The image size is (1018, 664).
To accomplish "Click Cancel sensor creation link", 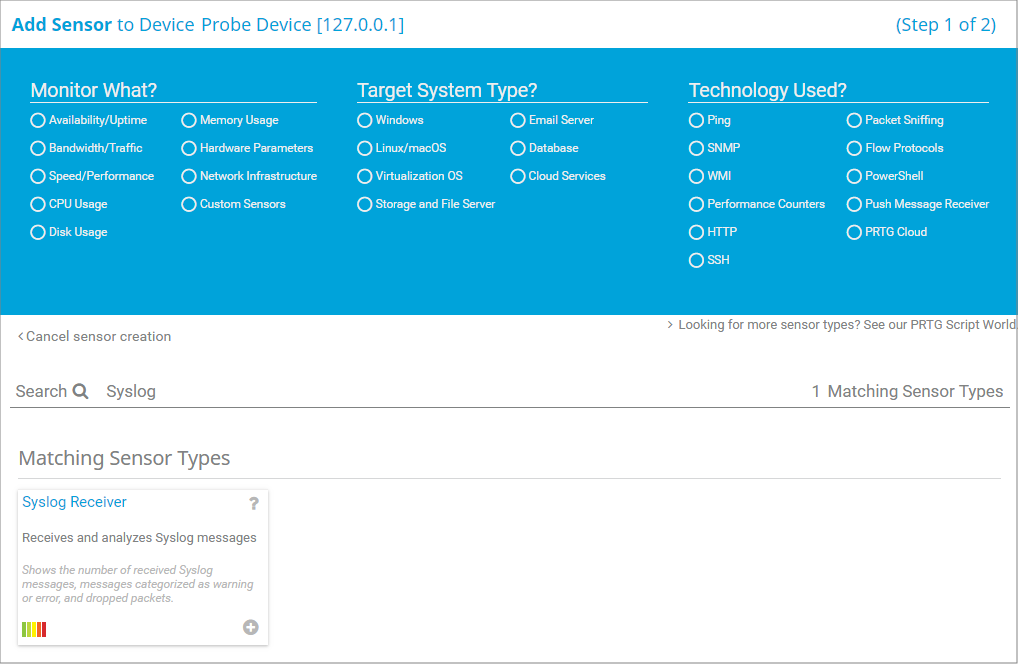I will 95,337.
